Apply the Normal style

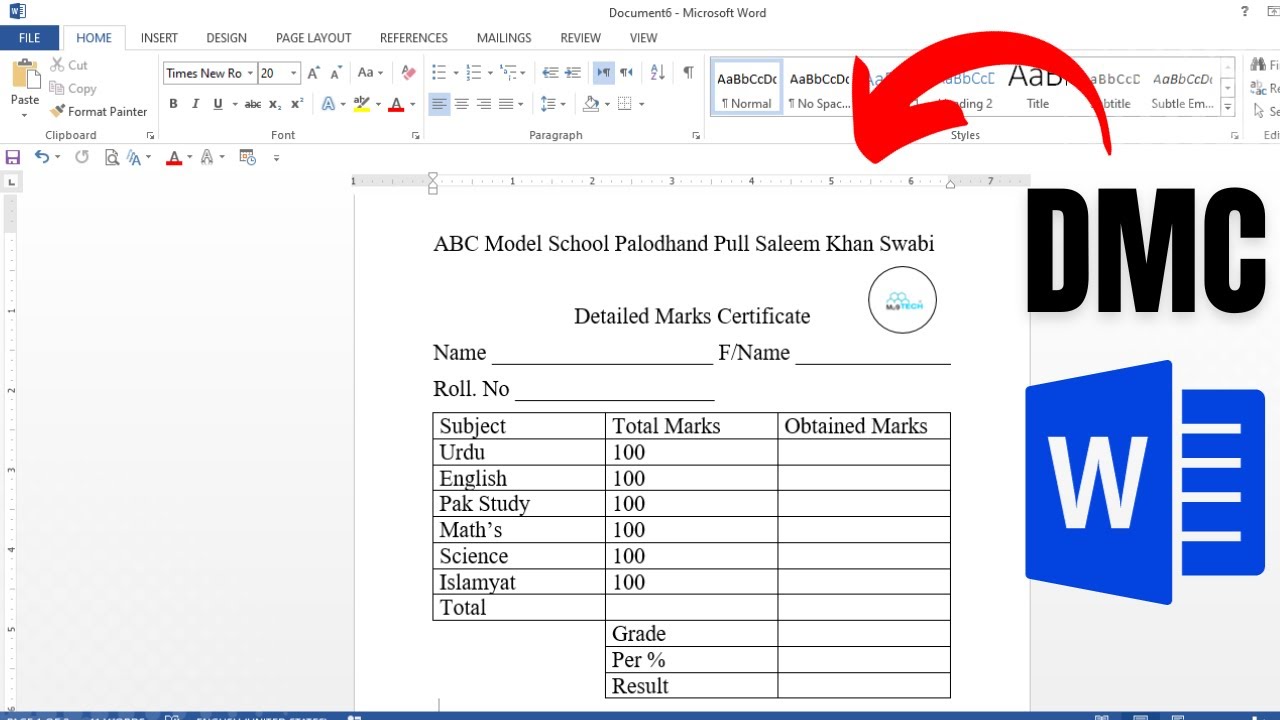(x=746, y=88)
